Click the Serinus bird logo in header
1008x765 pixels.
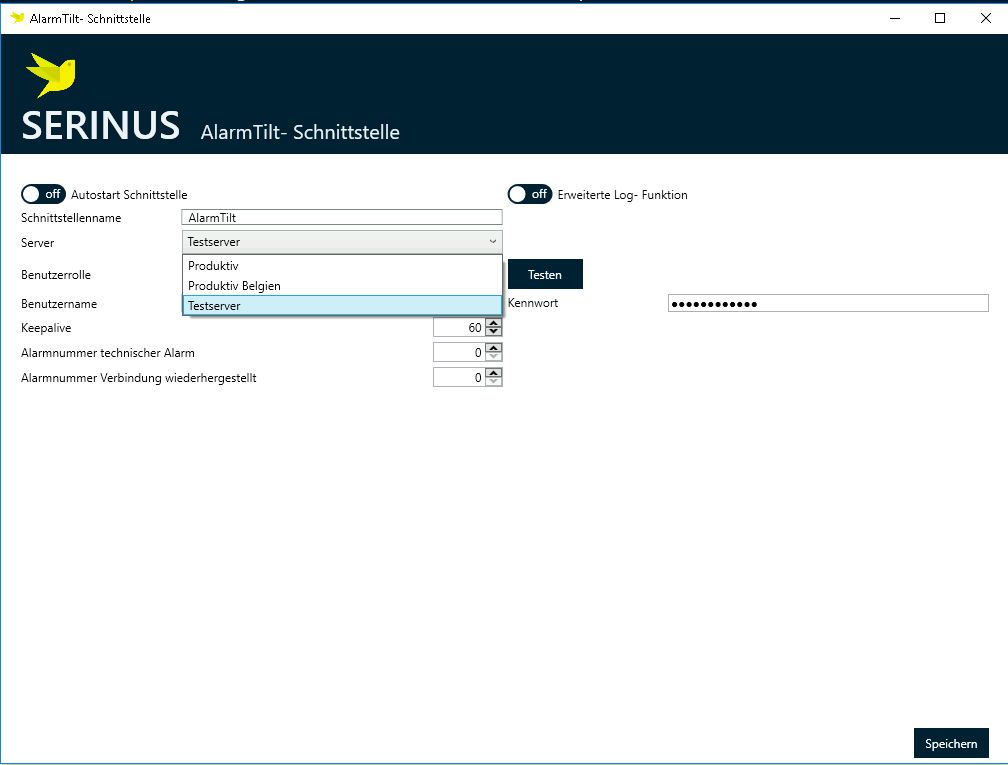pyautogui.click(x=51, y=75)
